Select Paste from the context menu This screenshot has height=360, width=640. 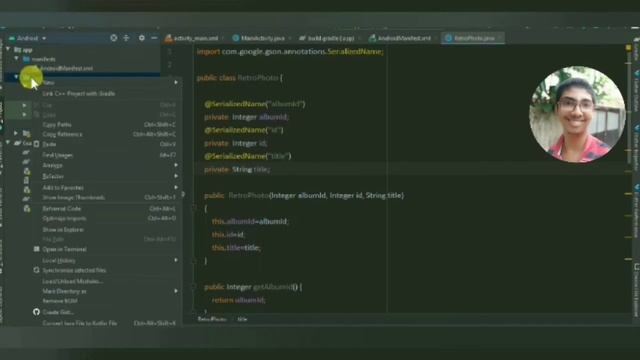pos(107,144)
